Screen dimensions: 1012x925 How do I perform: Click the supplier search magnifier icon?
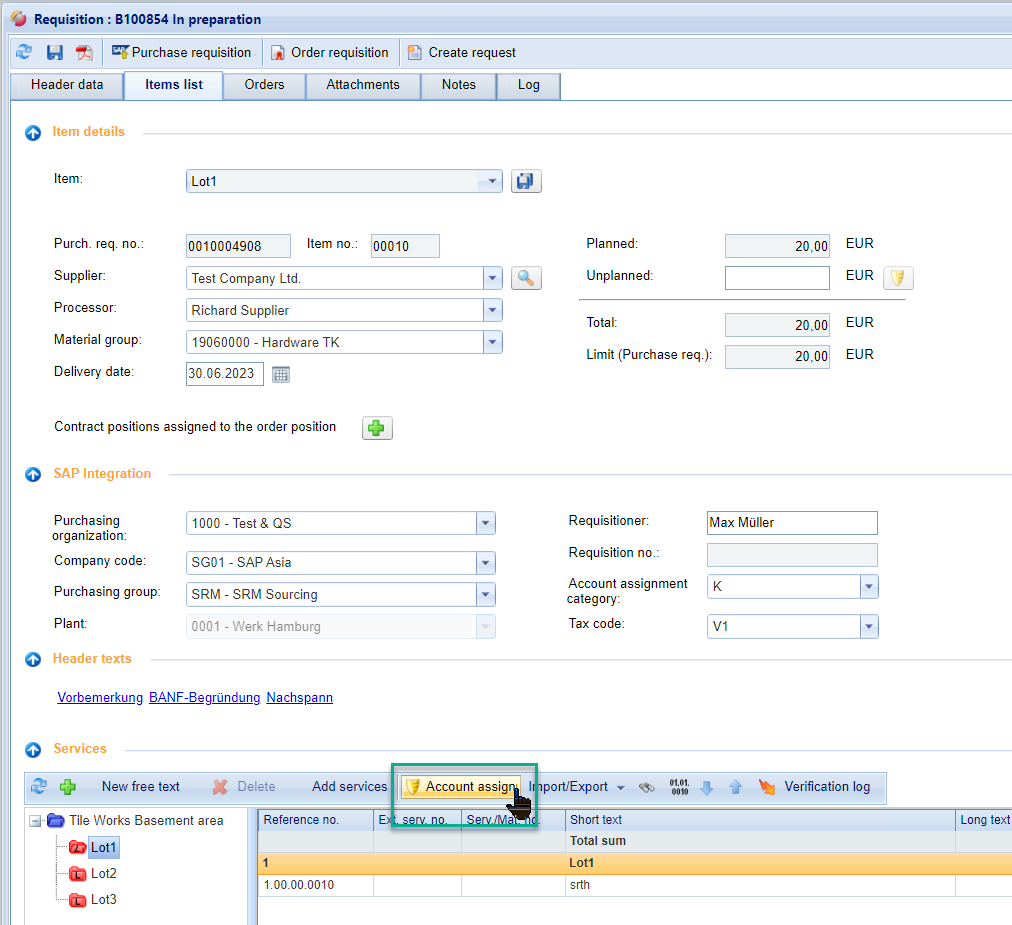pos(526,278)
